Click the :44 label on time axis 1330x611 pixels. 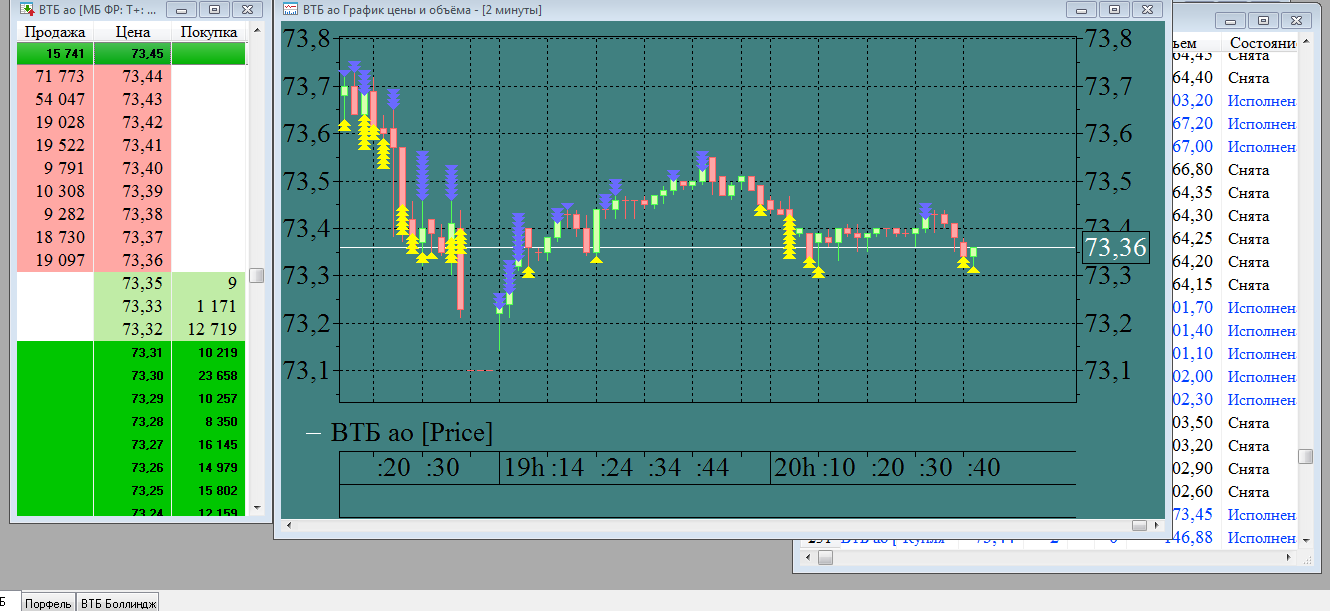(713, 468)
